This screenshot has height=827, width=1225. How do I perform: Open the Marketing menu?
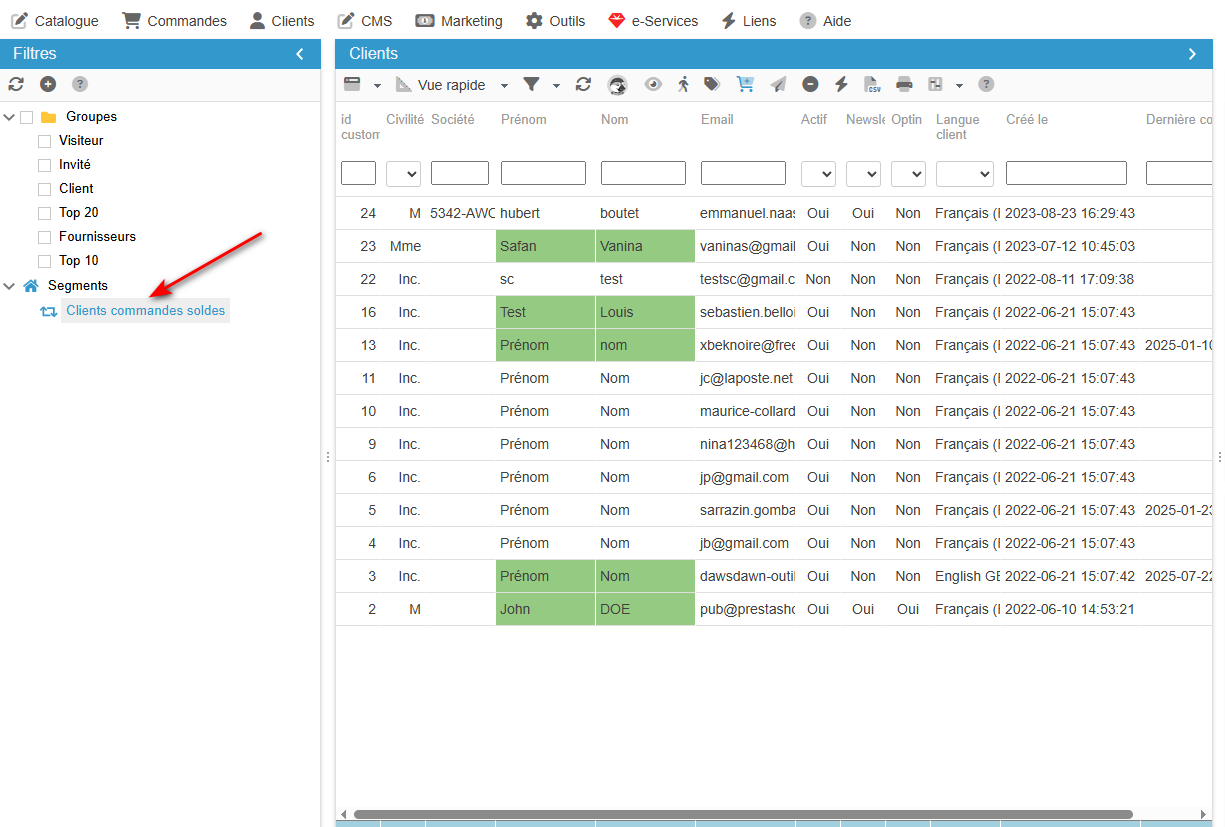(x=459, y=21)
